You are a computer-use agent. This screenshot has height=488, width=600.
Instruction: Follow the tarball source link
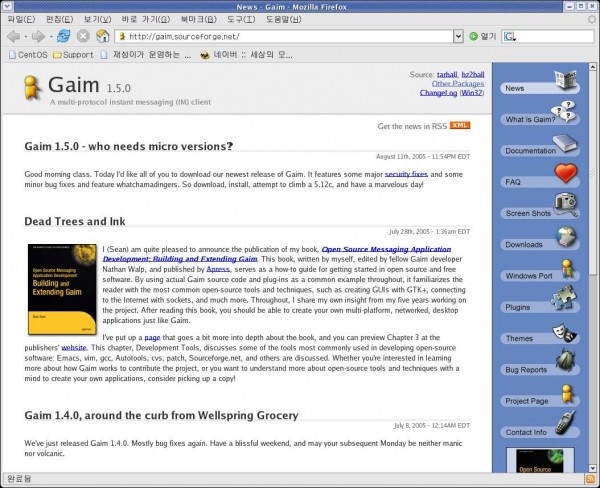(x=447, y=74)
